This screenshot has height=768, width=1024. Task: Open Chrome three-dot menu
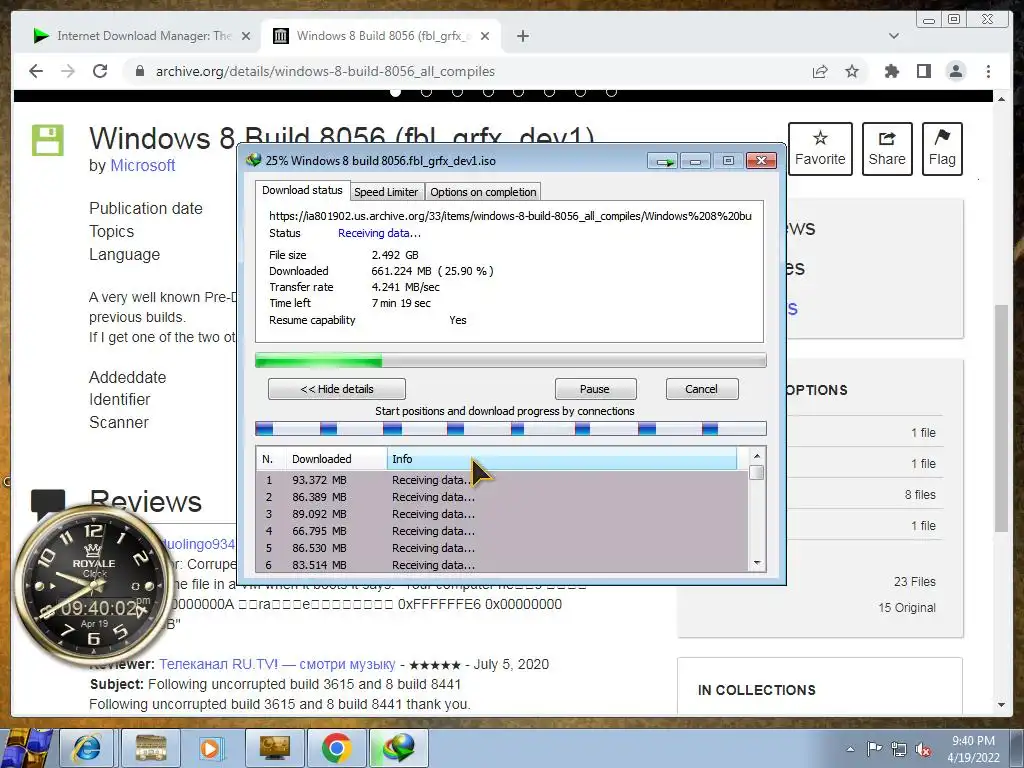point(988,71)
